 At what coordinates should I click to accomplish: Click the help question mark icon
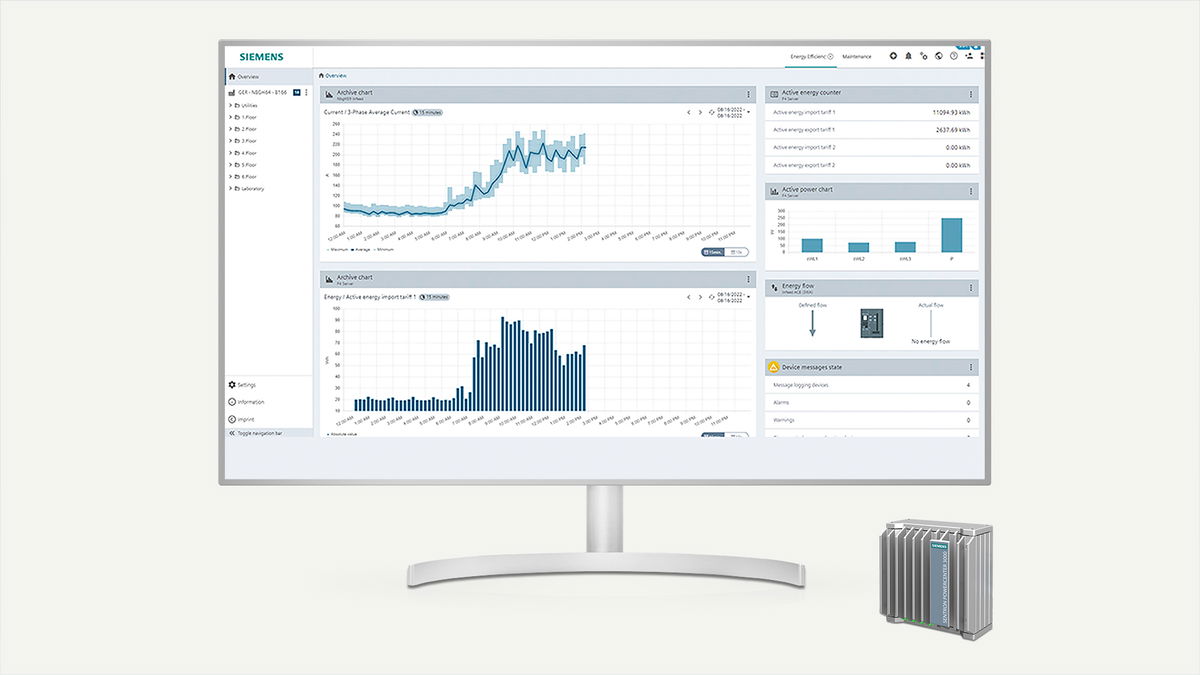[x=953, y=56]
